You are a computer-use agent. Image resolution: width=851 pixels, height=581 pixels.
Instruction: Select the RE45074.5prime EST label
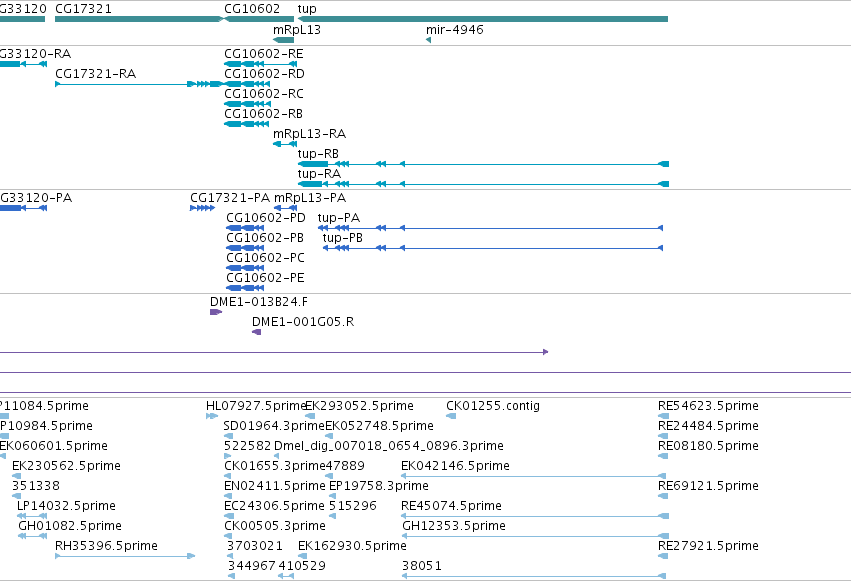tap(452, 506)
